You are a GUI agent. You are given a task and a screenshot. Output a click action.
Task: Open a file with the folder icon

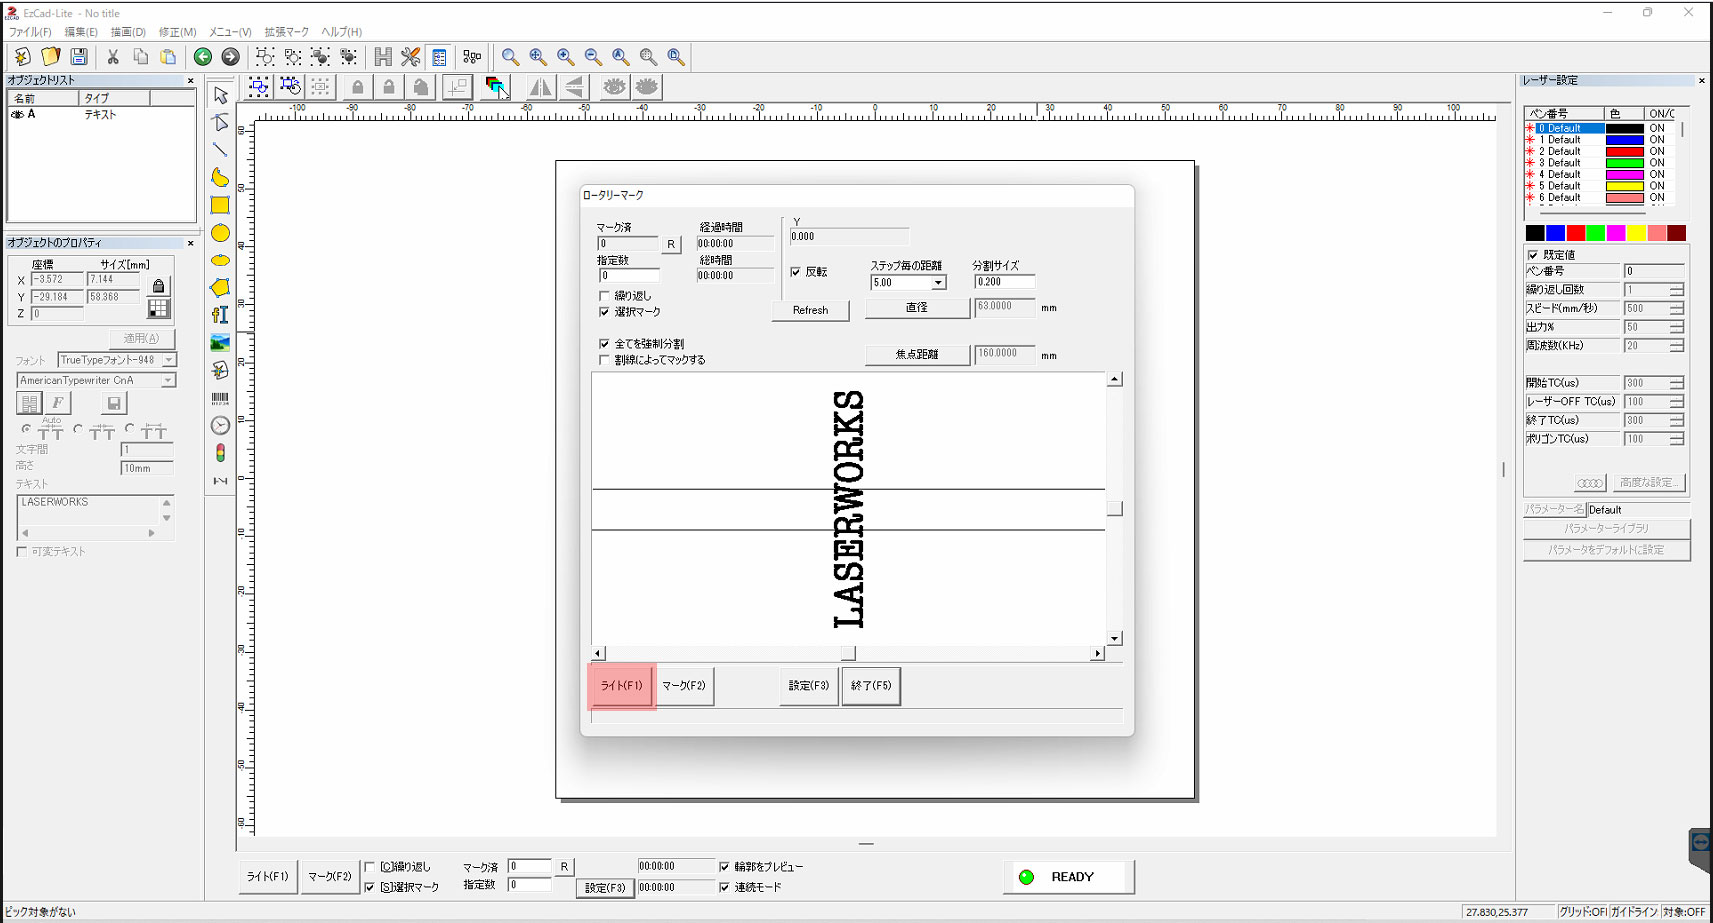(x=50, y=57)
